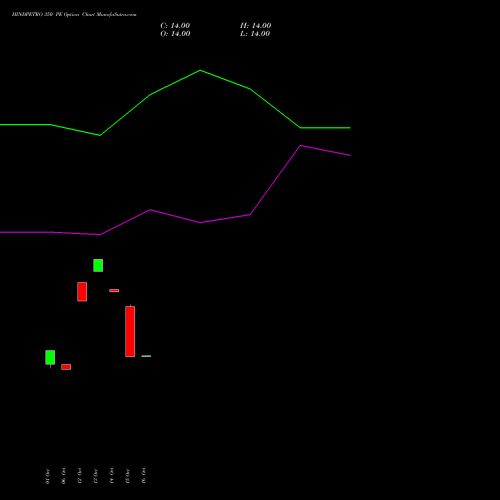Click the HINDPETRO 350 PE chart title
The image size is (500, 500).
coord(74,15)
